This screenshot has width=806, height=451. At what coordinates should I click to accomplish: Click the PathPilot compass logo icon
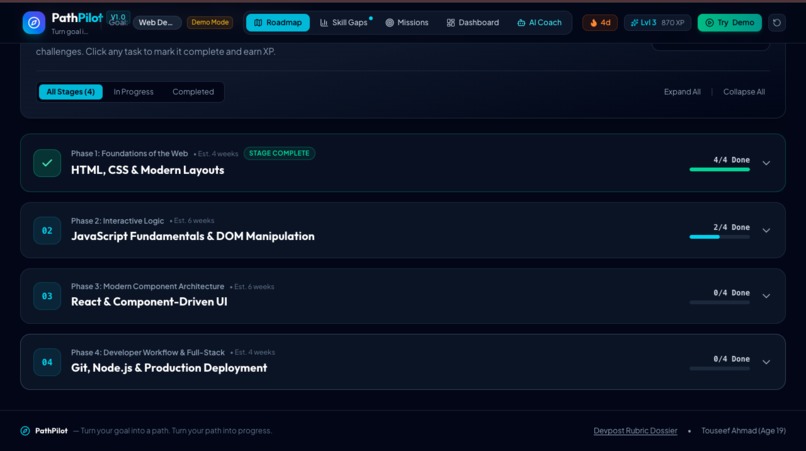click(x=34, y=23)
